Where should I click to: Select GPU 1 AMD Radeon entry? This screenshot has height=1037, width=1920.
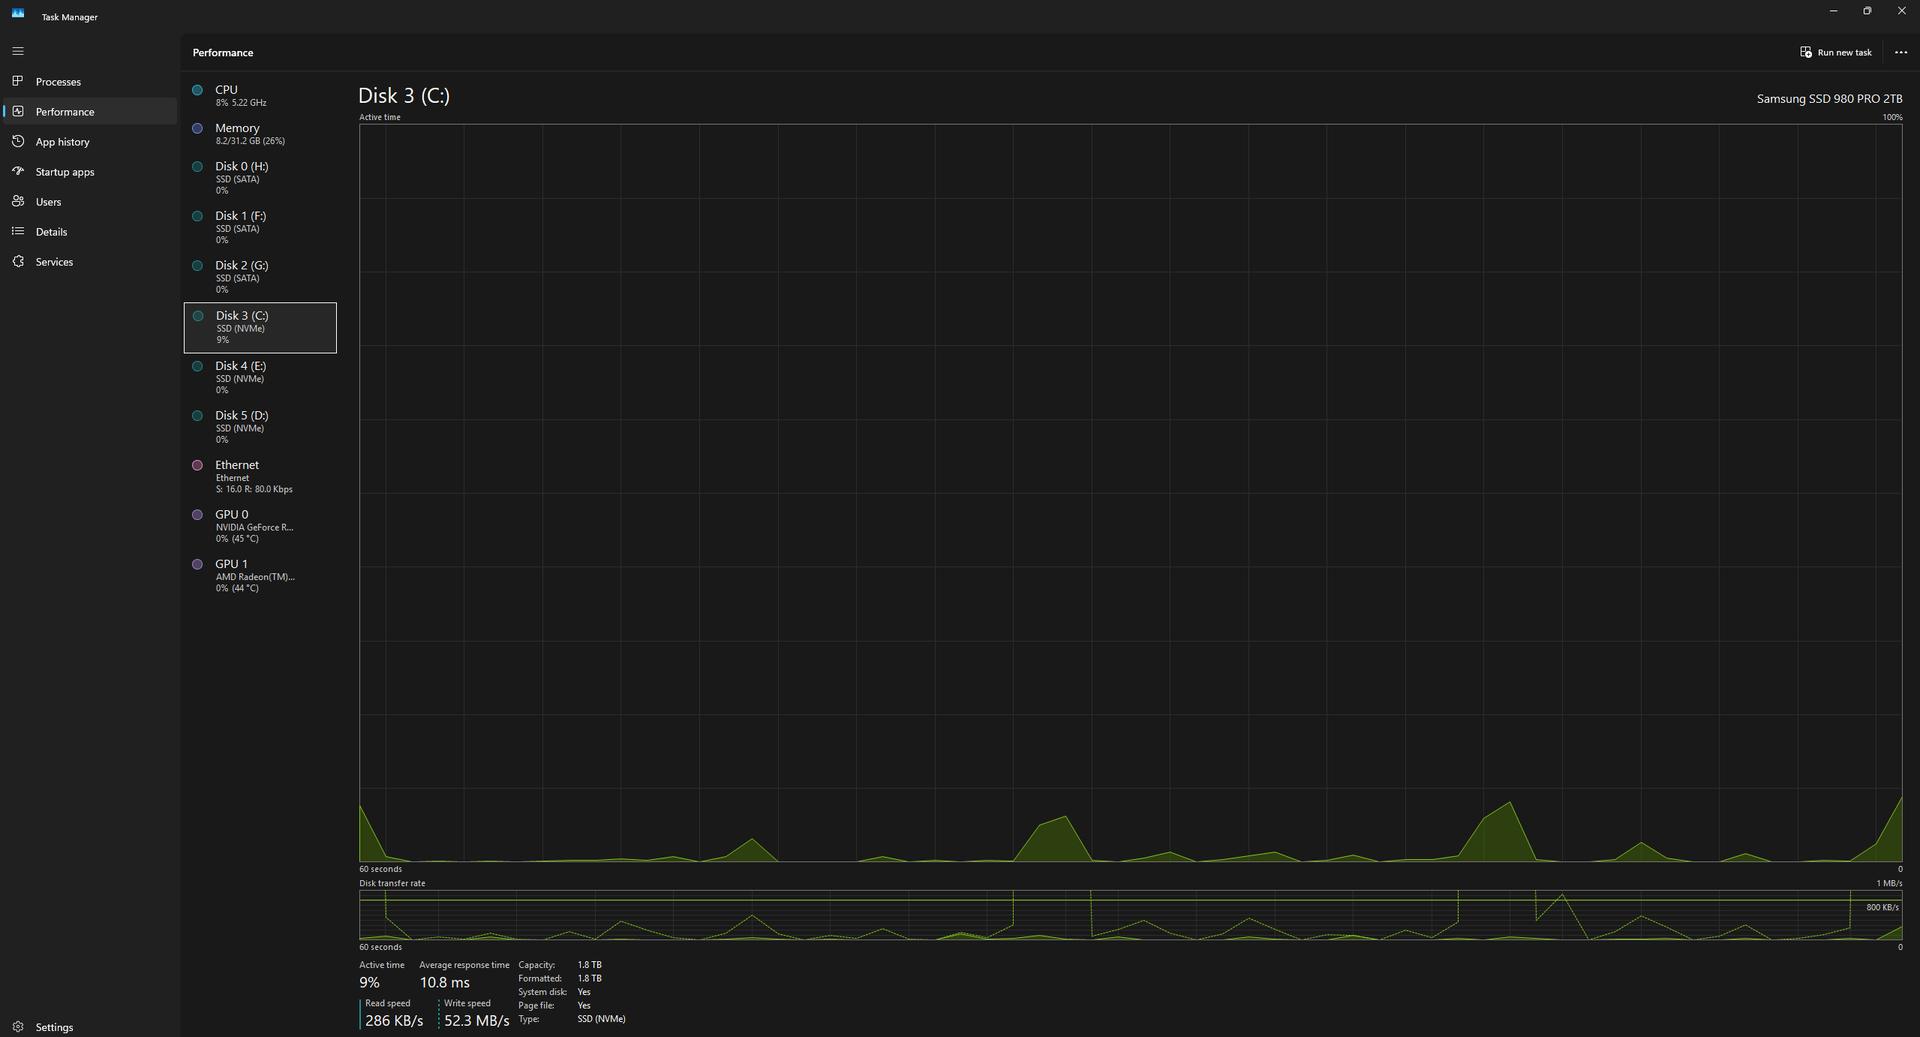[260, 575]
